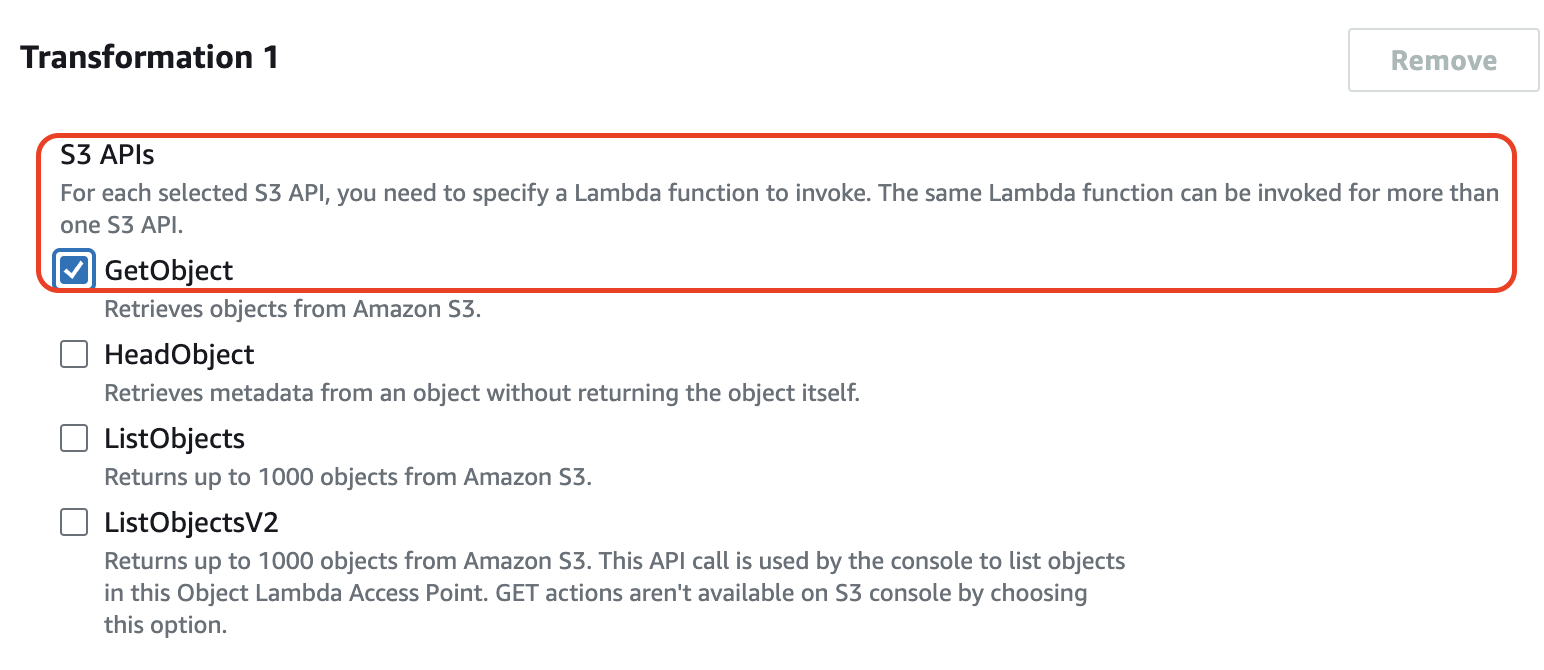
Task: Click the "Retrieves metadata from an object" description
Action: tap(482, 393)
